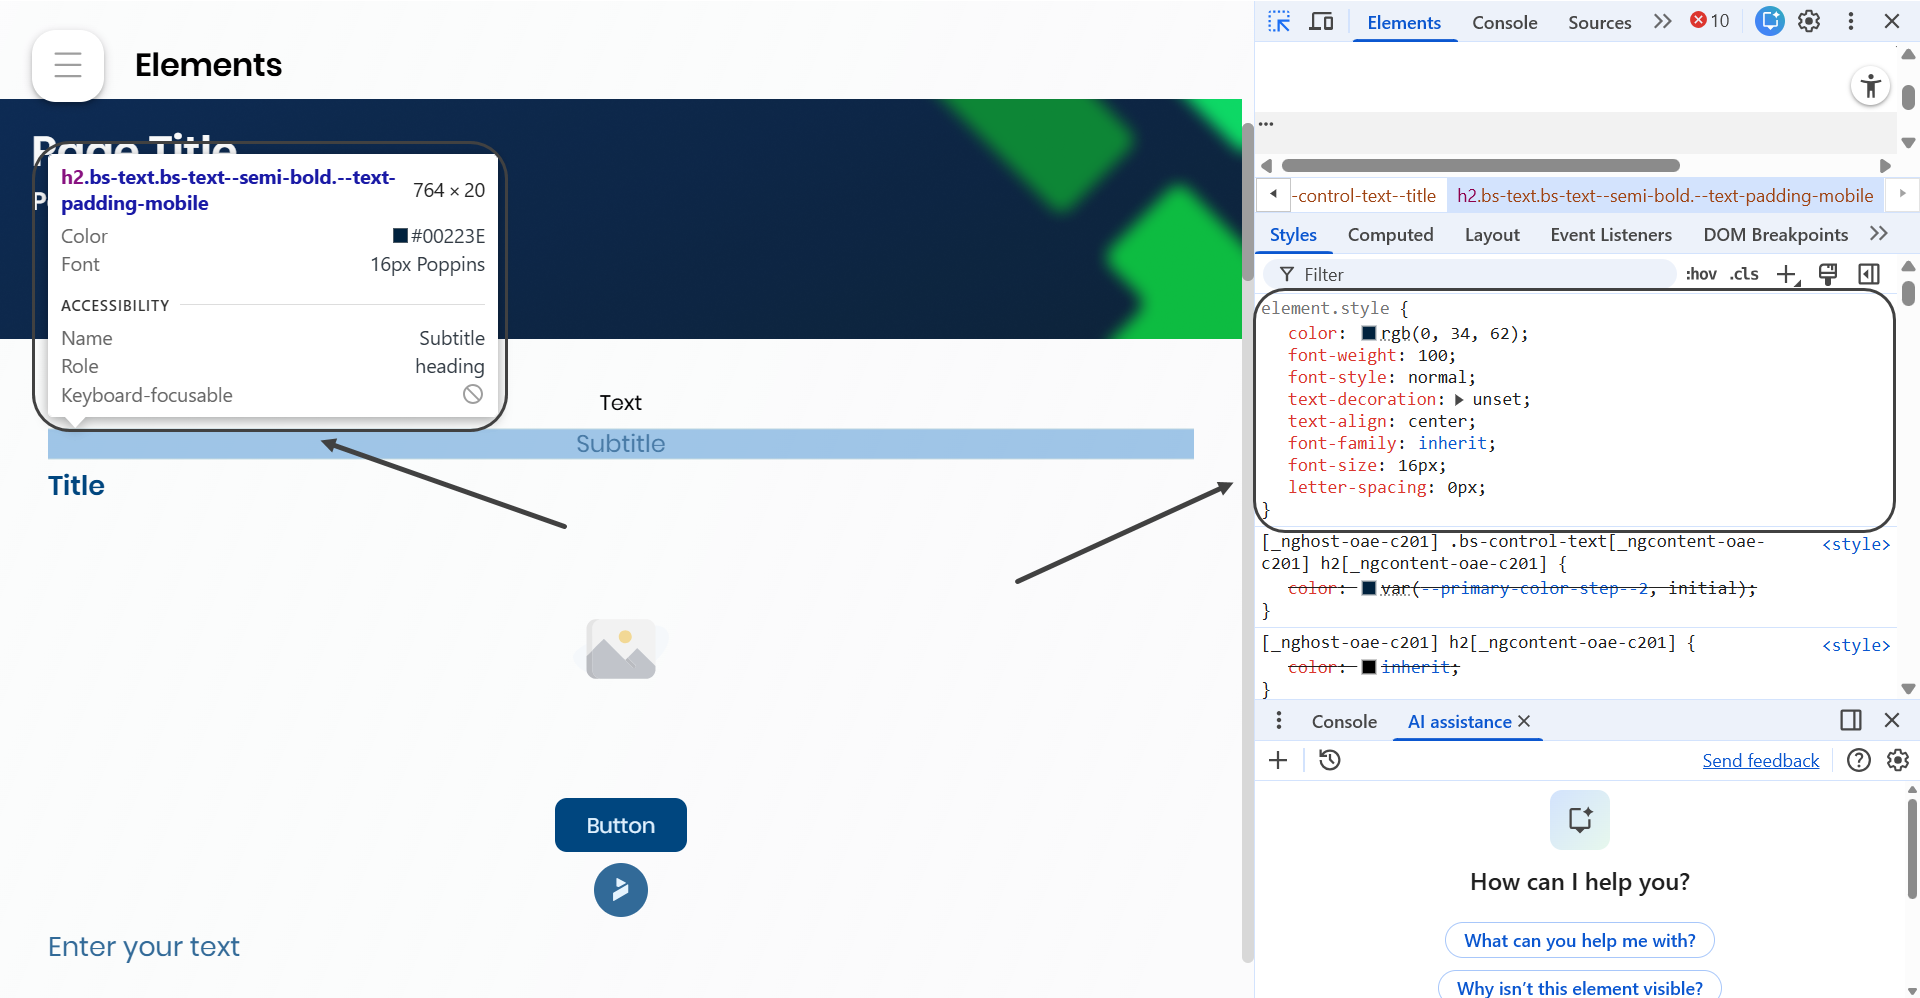Click the AI assistance help icon
The width and height of the screenshot is (1920, 998).
[1858, 761]
